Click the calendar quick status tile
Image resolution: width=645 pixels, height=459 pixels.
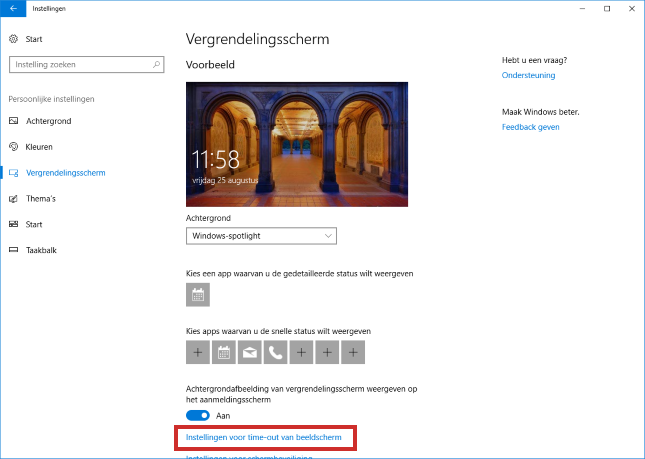[x=224, y=352]
